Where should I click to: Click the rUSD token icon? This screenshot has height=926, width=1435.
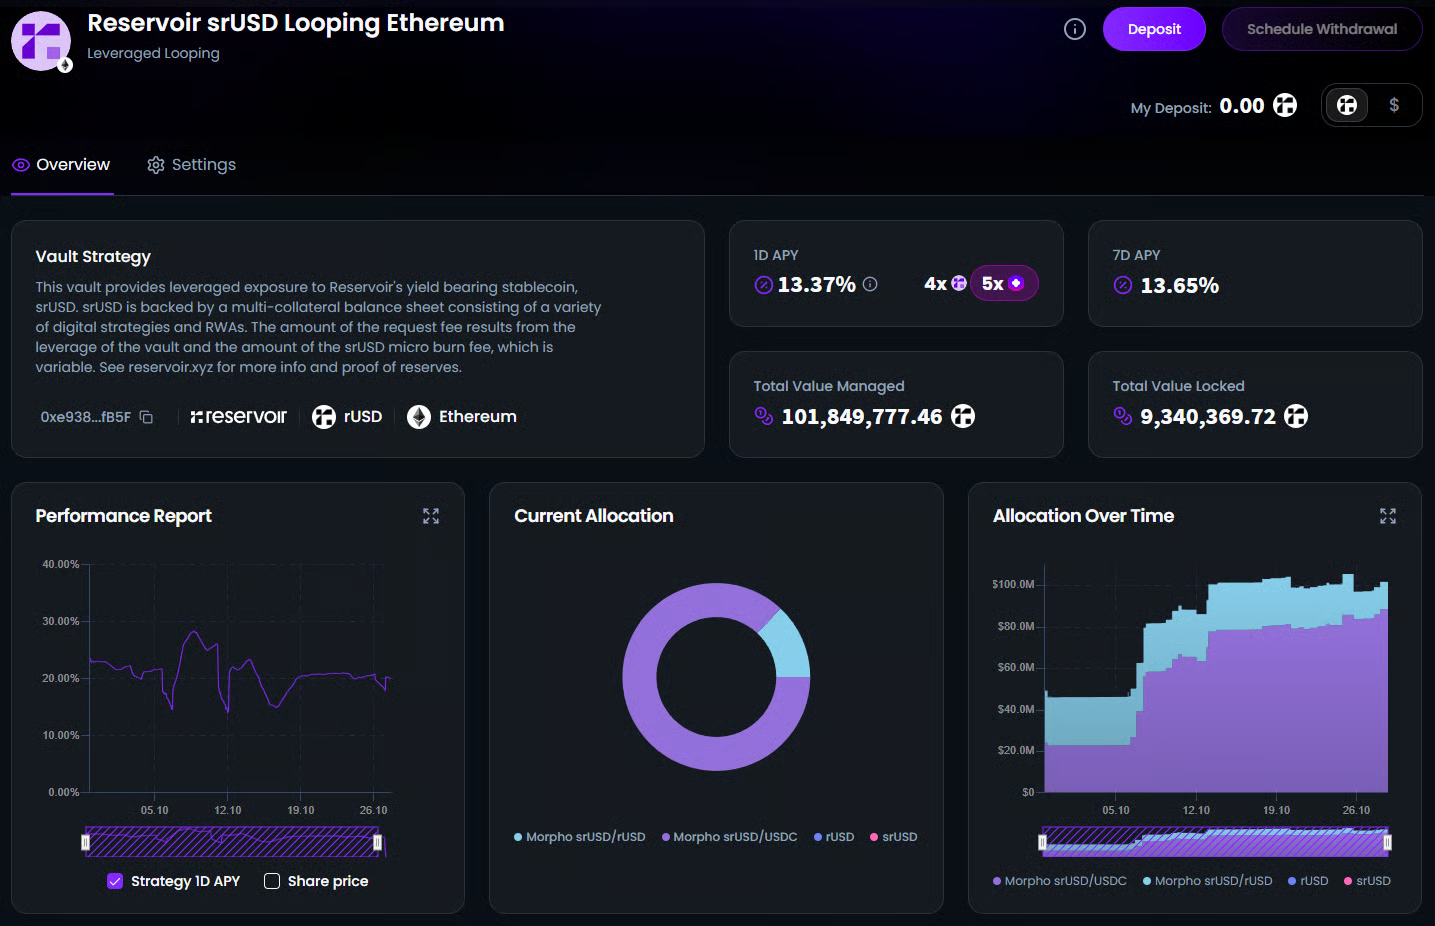pyautogui.click(x=324, y=417)
